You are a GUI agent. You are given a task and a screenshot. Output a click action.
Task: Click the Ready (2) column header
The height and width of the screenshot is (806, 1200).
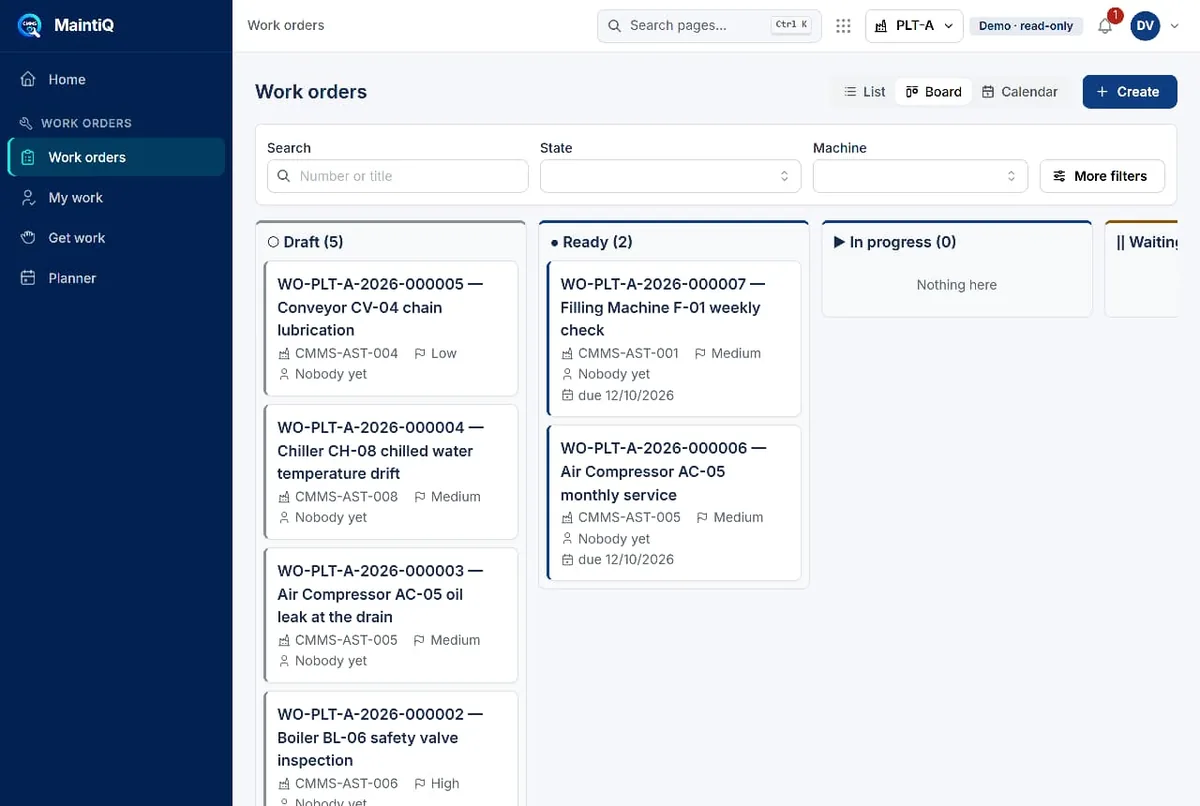(591, 242)
